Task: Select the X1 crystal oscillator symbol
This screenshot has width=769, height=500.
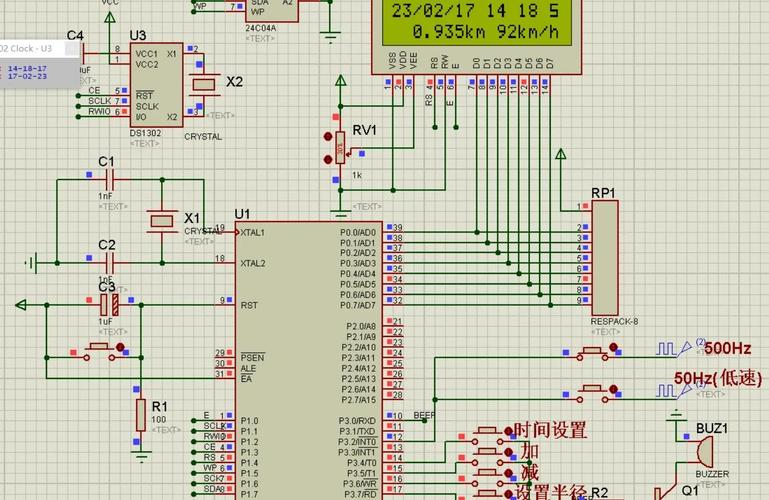Action: coord(162,220)
